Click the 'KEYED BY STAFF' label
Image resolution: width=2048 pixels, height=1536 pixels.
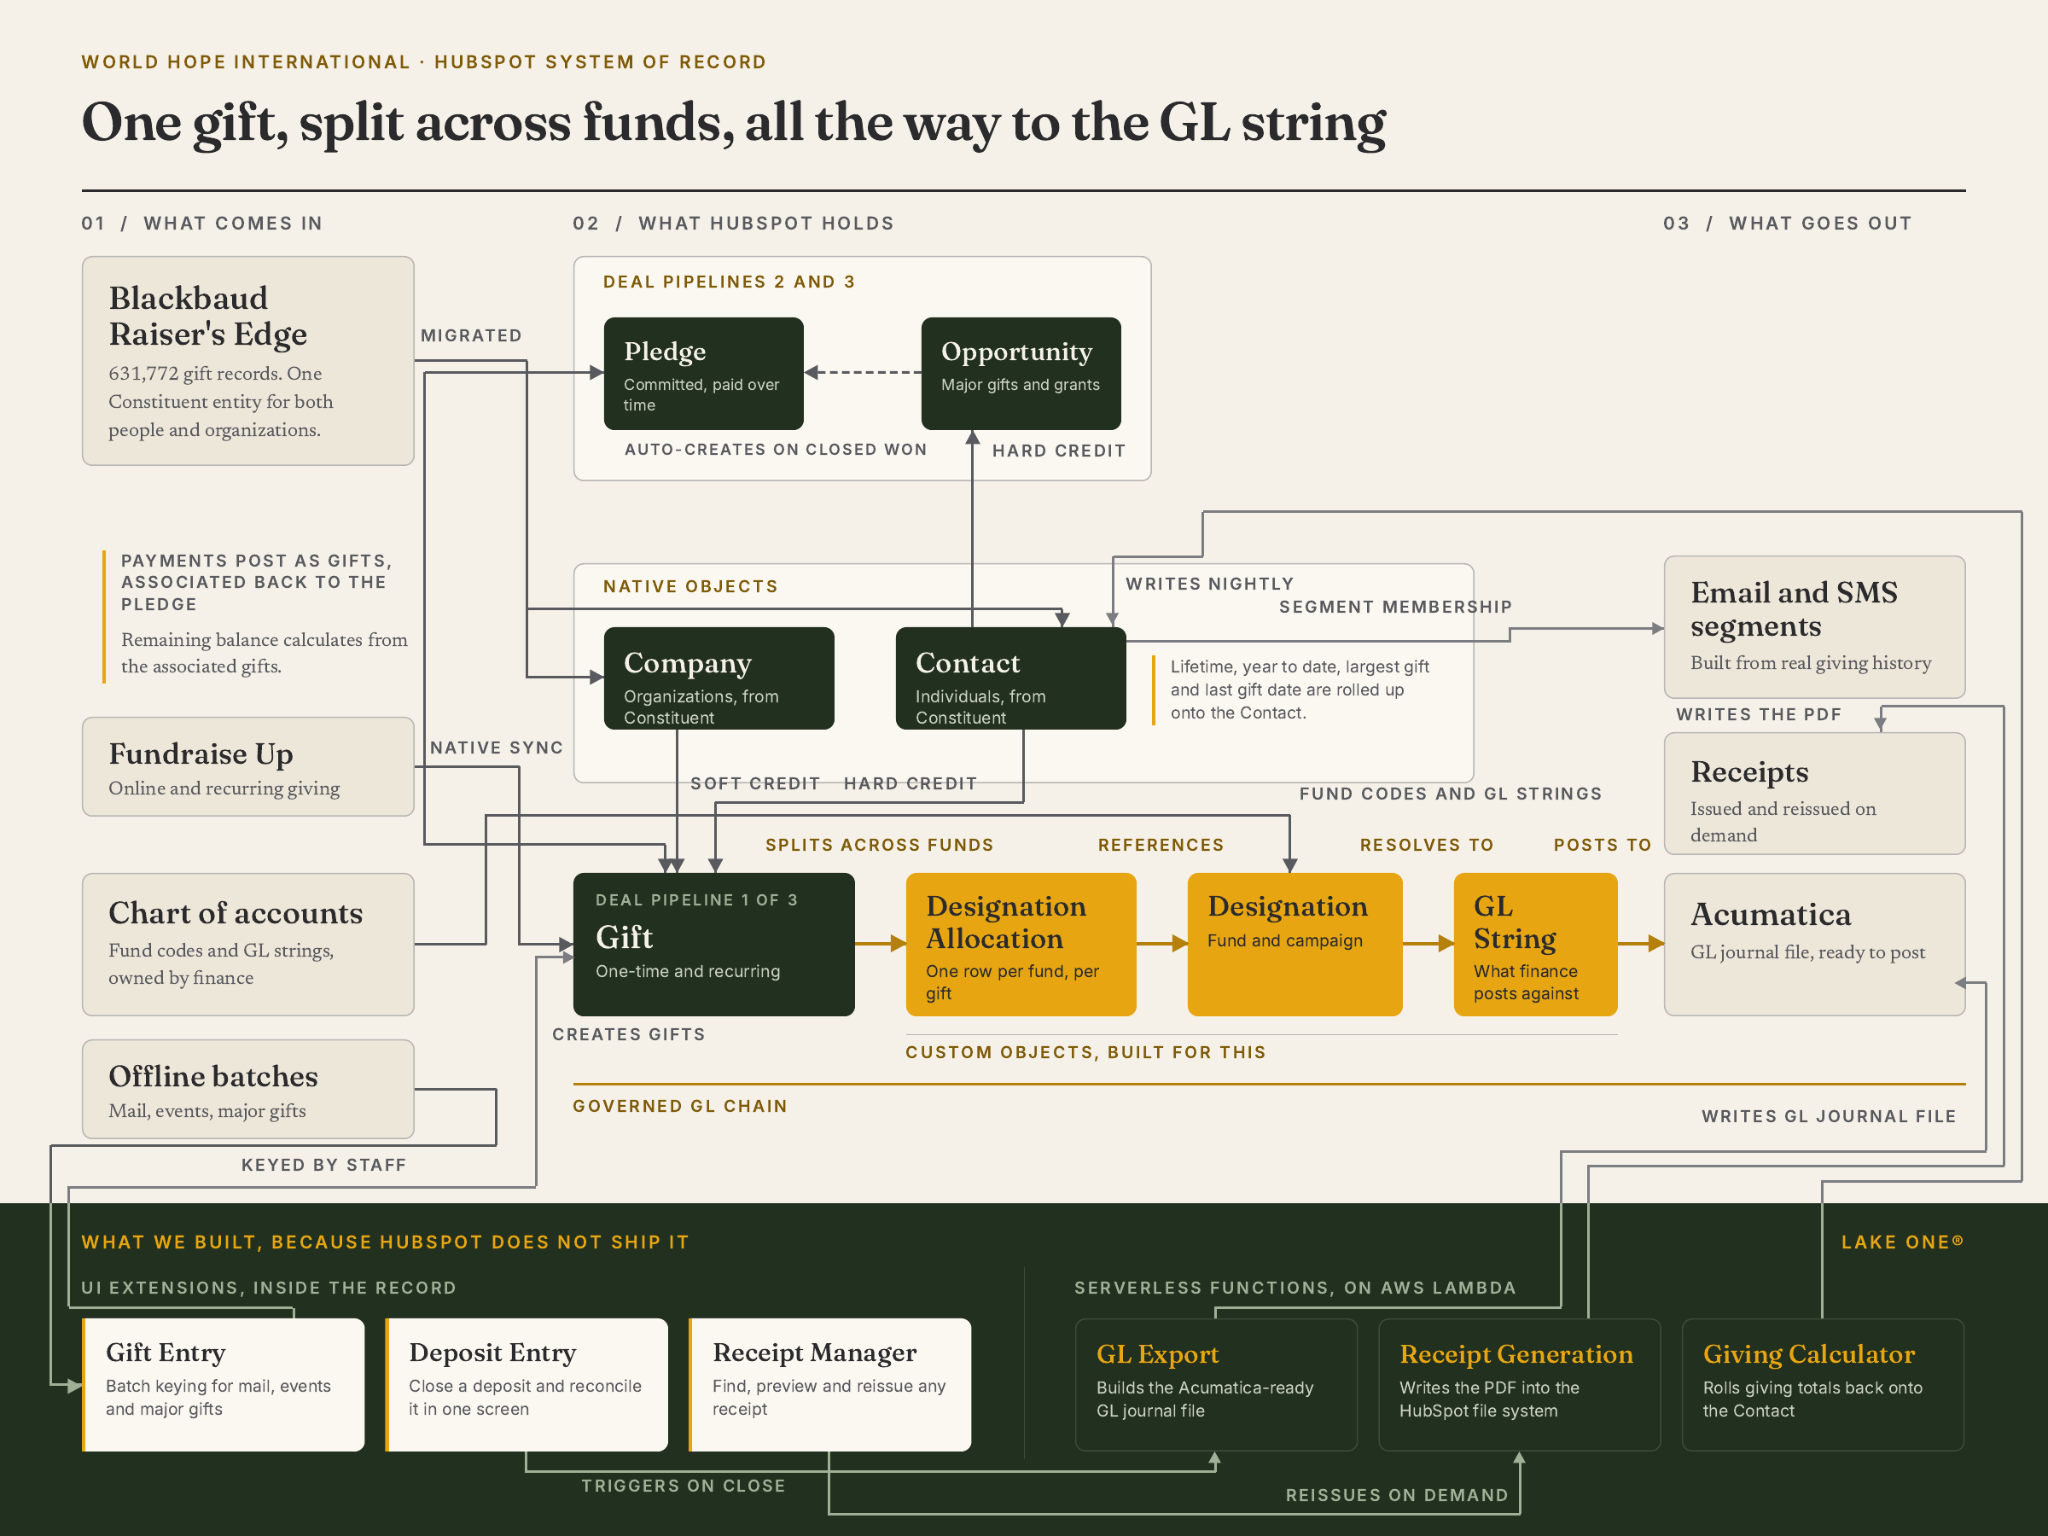click(324, 1165)
